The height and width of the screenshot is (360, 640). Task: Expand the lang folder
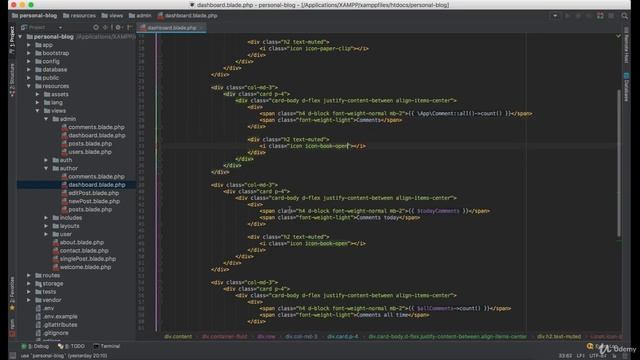pos(38,102)
